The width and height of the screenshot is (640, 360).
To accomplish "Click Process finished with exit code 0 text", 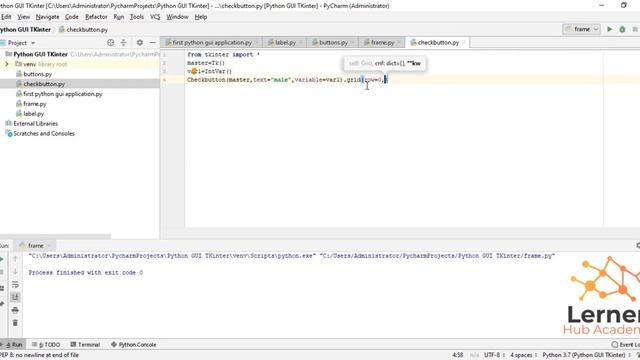I will (86, 272).
